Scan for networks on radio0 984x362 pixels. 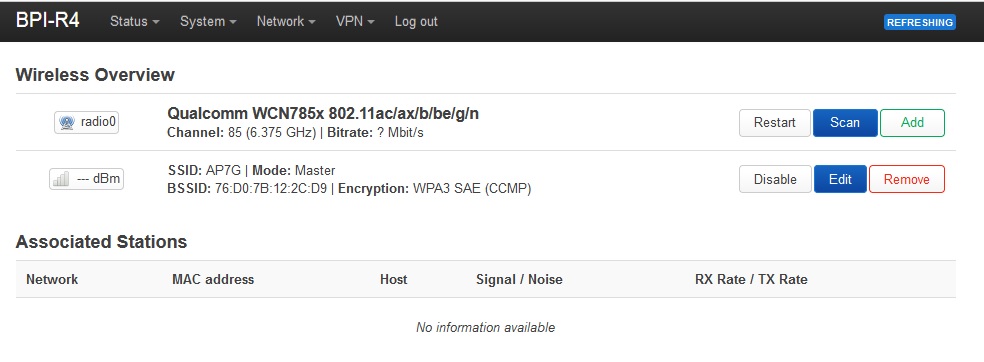point(845,123)
